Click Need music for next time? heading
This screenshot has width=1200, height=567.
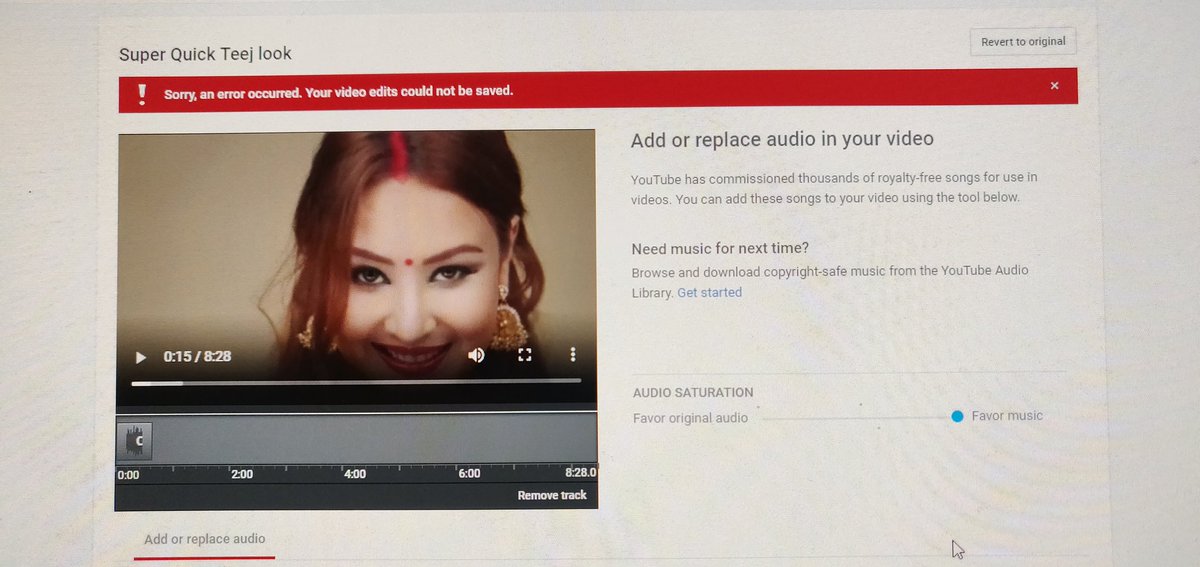pyautogui.click(x=720, y=248)
